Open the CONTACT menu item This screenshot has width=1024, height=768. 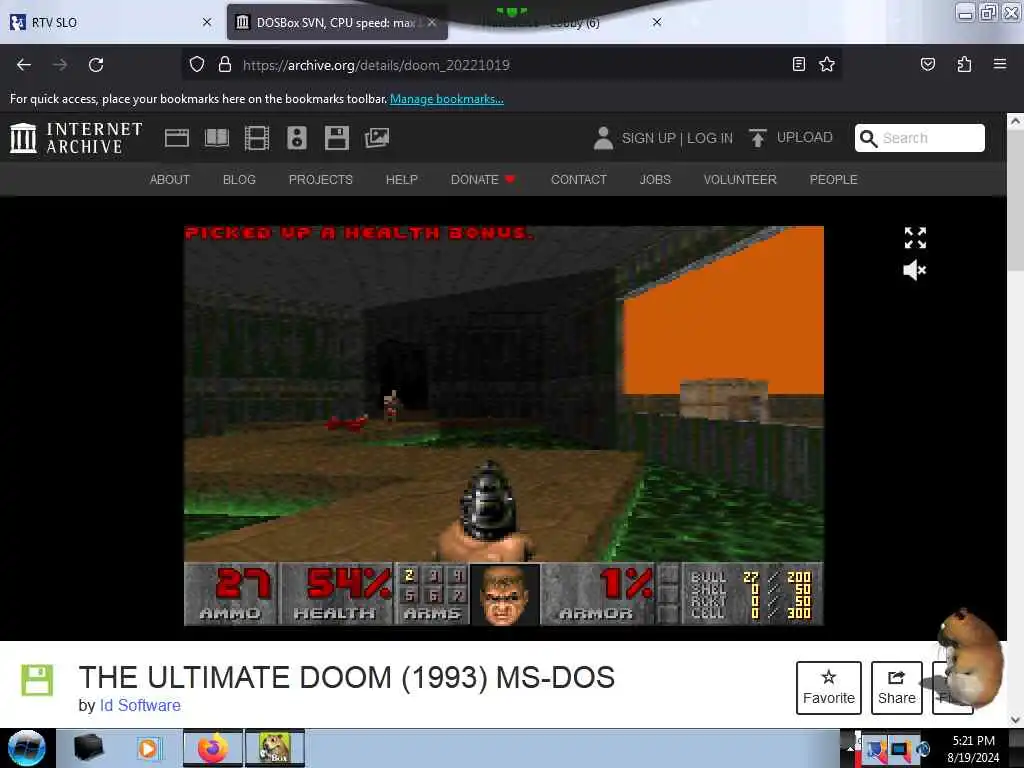coord(579,180)
